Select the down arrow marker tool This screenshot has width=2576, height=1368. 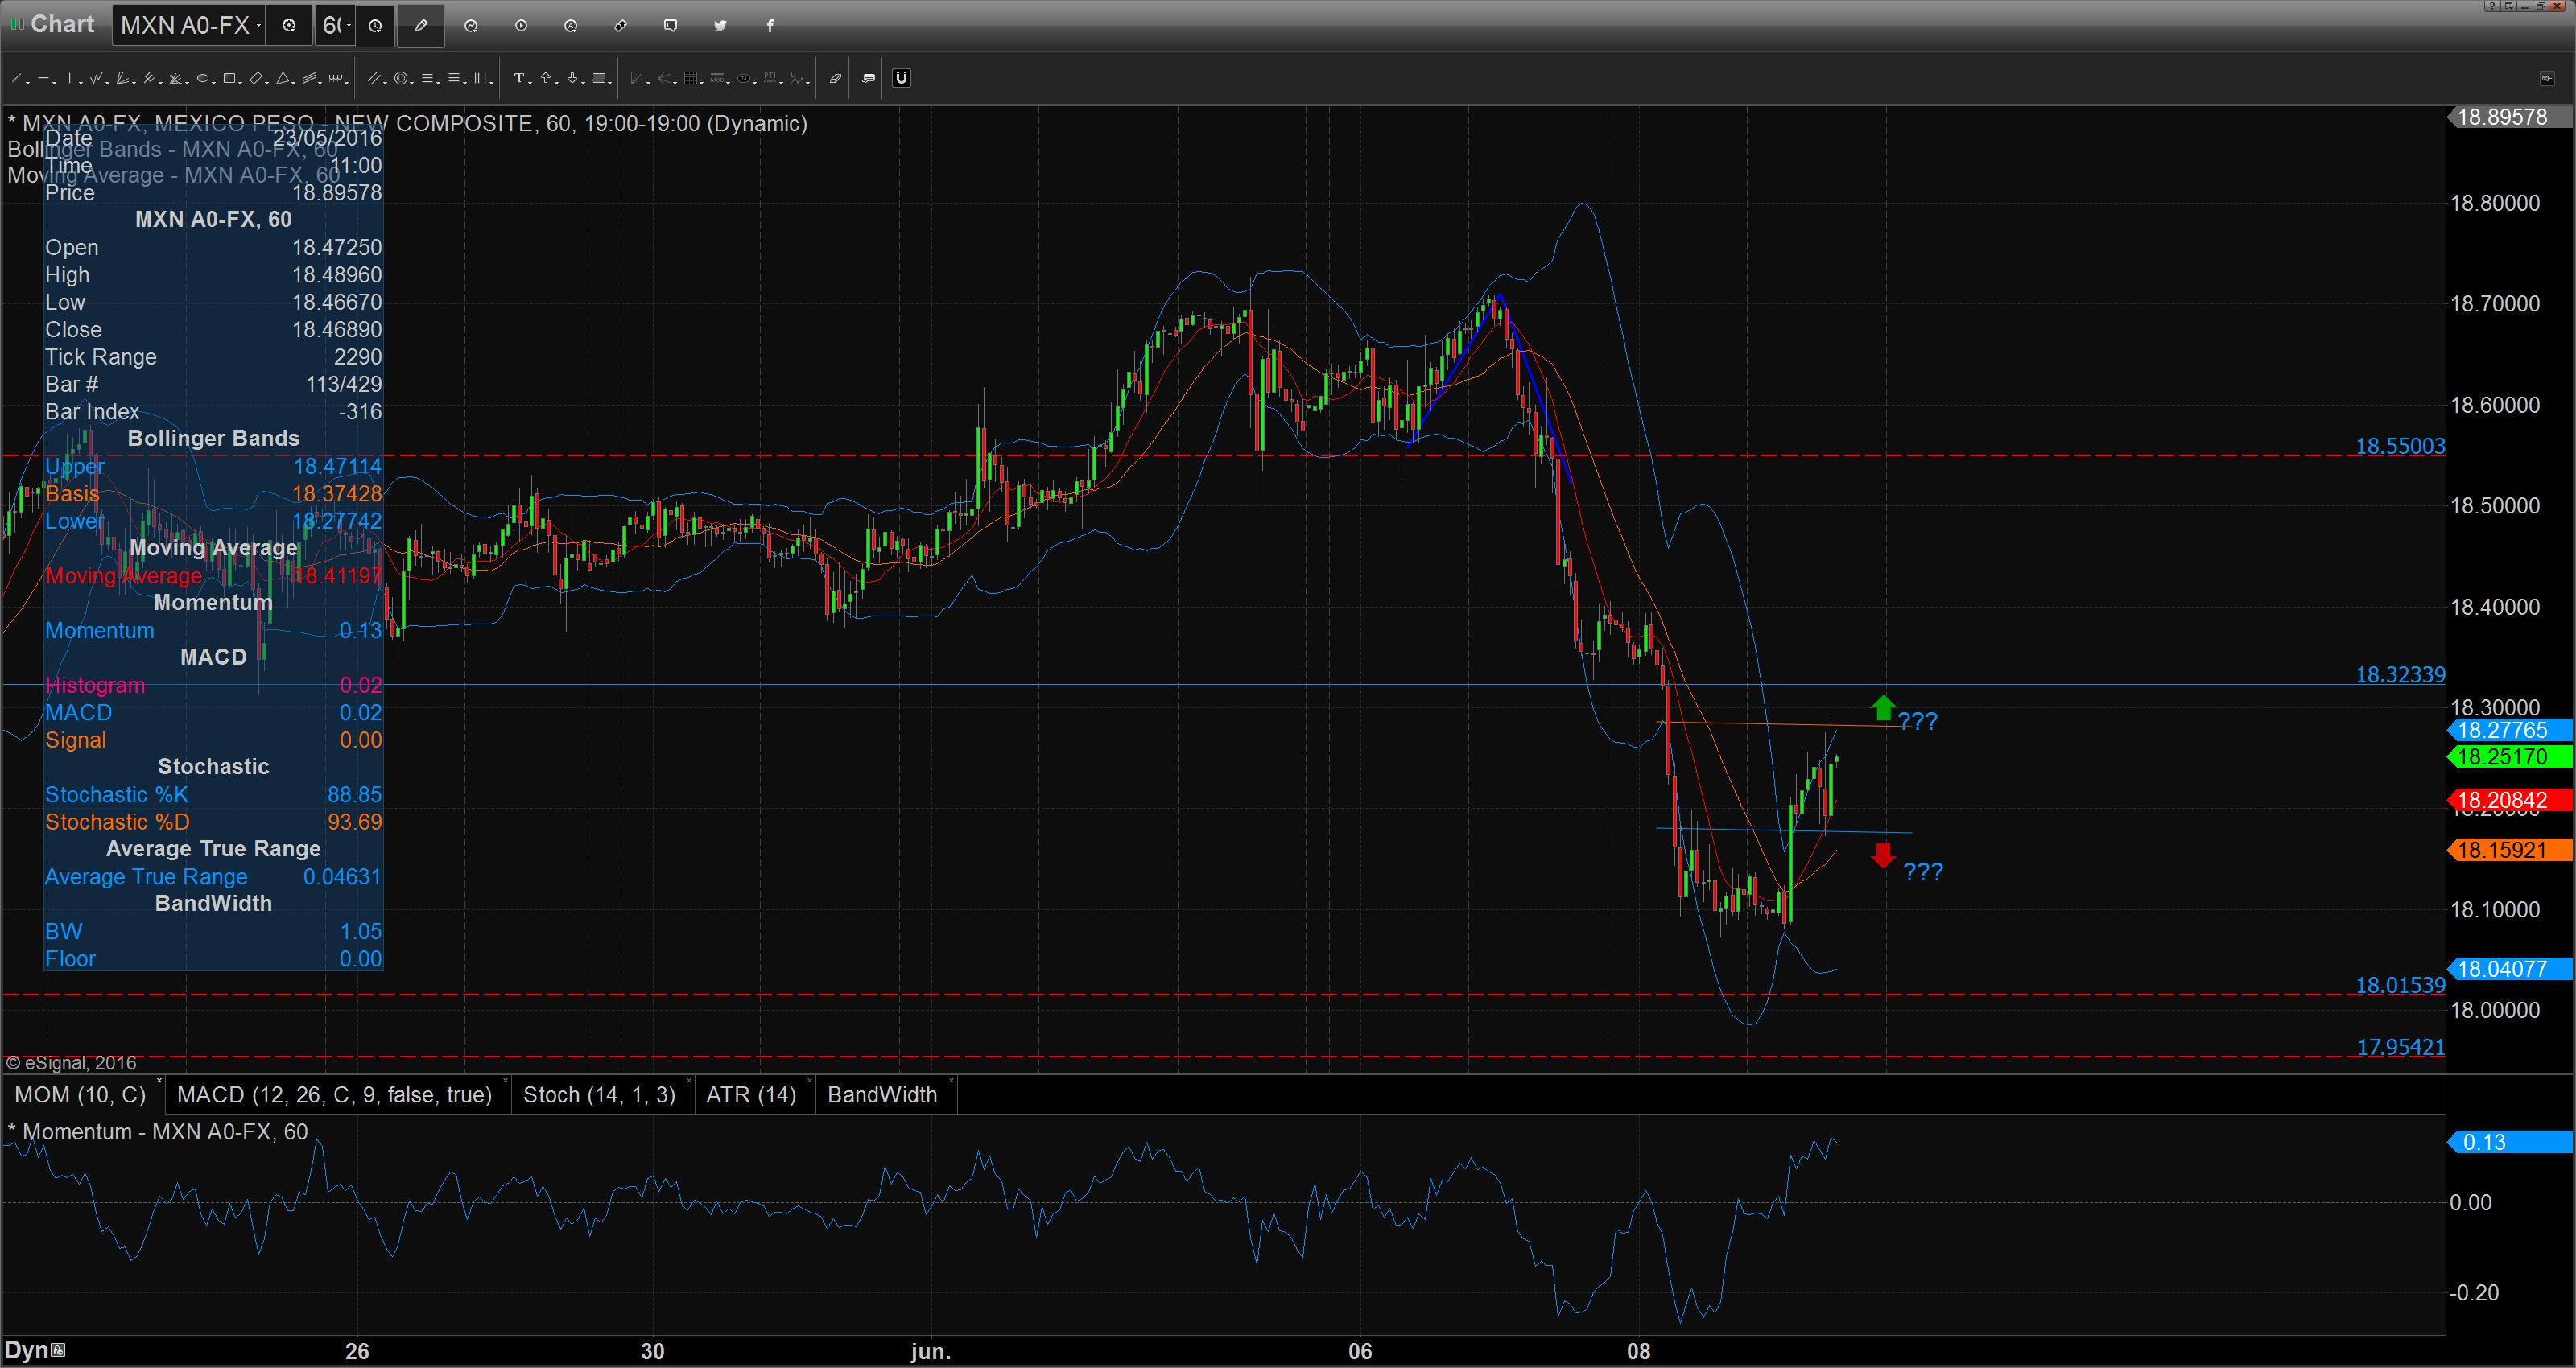tap(572, 78)
